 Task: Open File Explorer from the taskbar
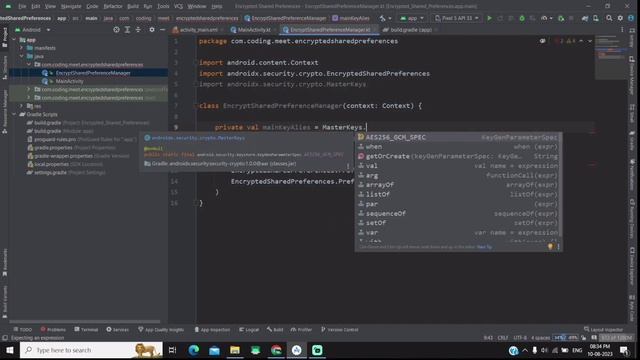tap(235, 350)
